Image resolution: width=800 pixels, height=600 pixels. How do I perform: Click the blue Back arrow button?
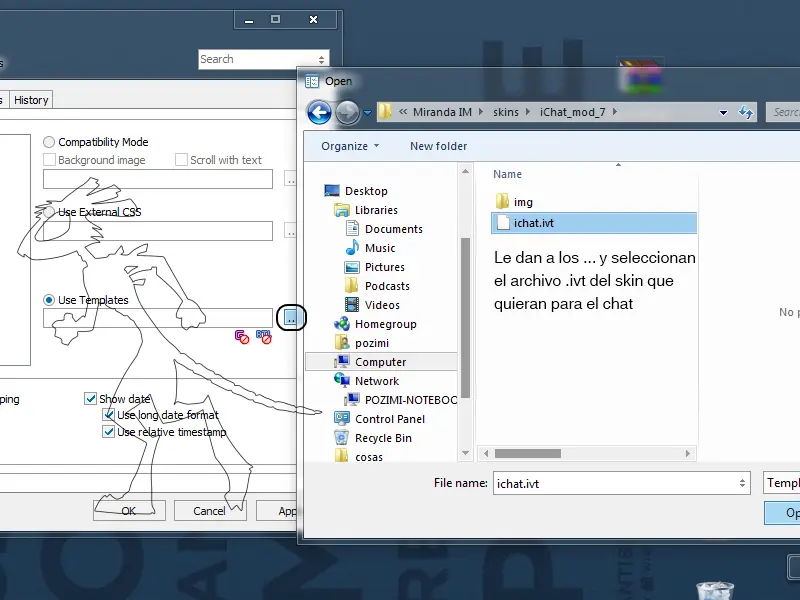(319, 112)
